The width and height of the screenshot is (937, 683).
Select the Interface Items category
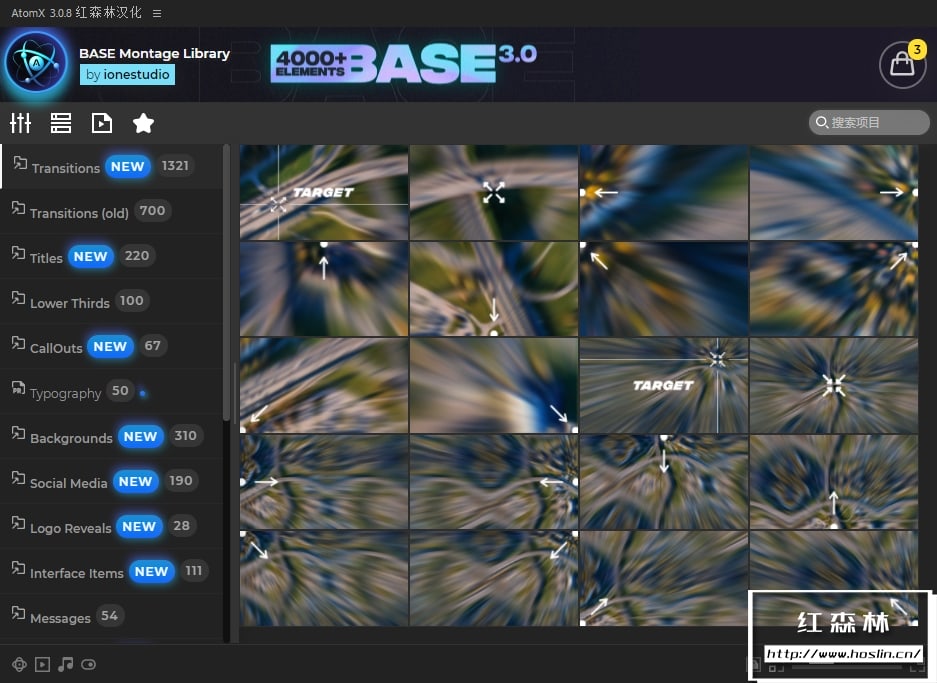click(112, 572)
